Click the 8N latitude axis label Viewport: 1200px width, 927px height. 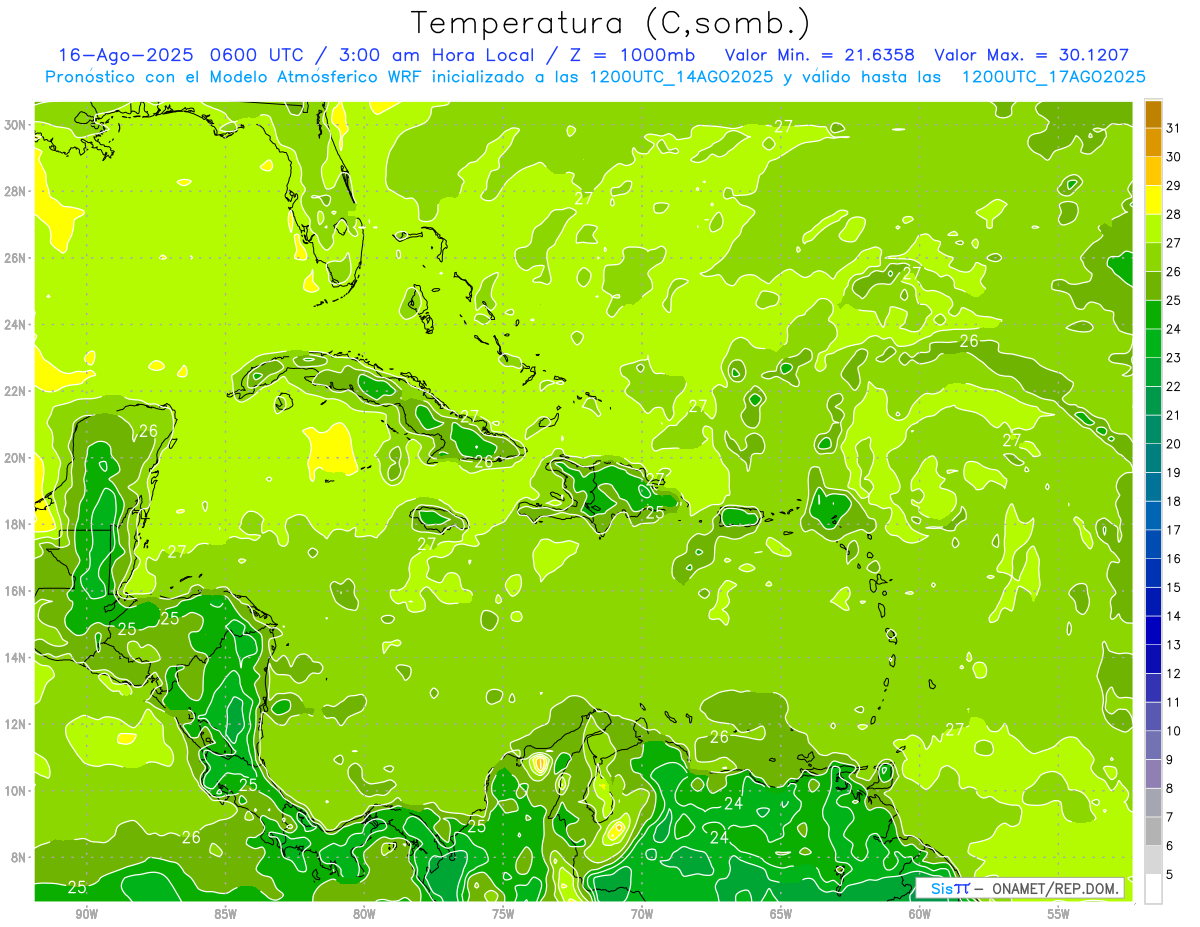pos(20,857)
